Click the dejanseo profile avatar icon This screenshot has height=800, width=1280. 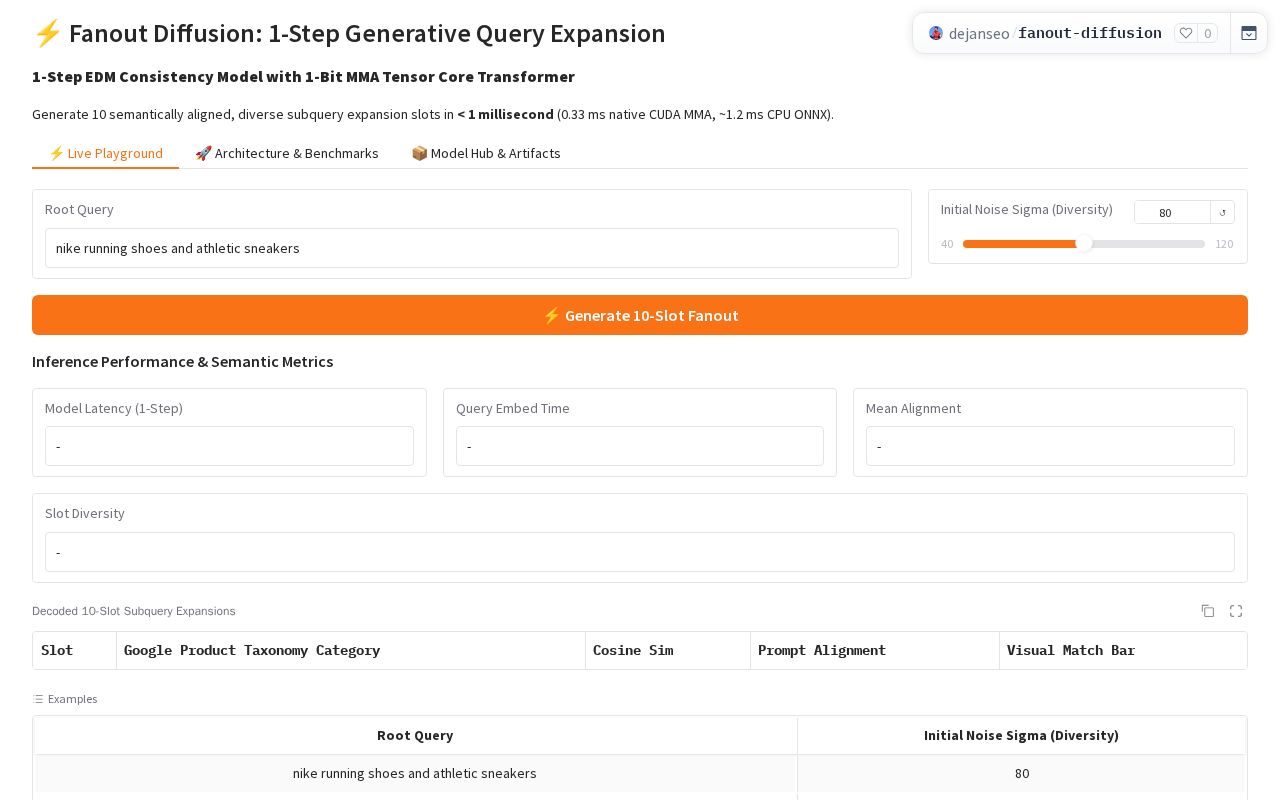936,33
